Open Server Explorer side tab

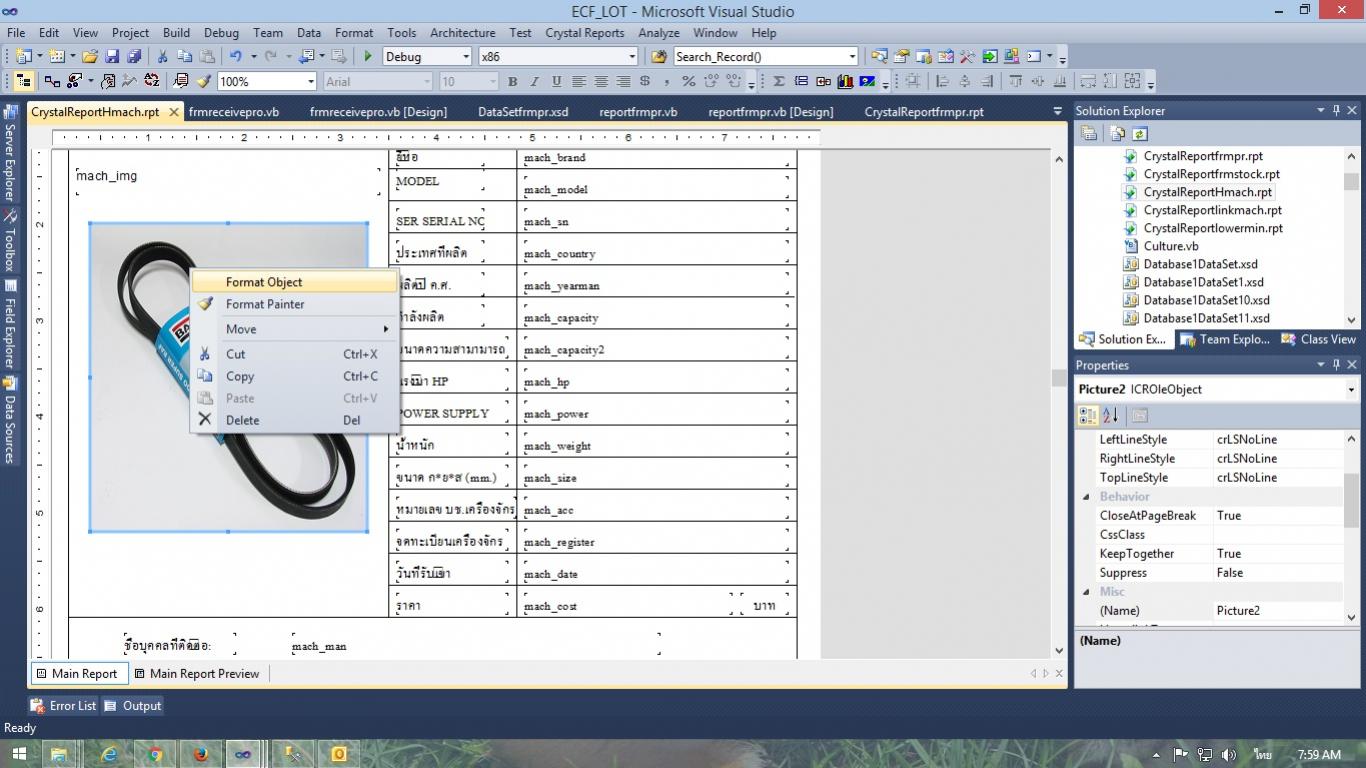[10, 153]
